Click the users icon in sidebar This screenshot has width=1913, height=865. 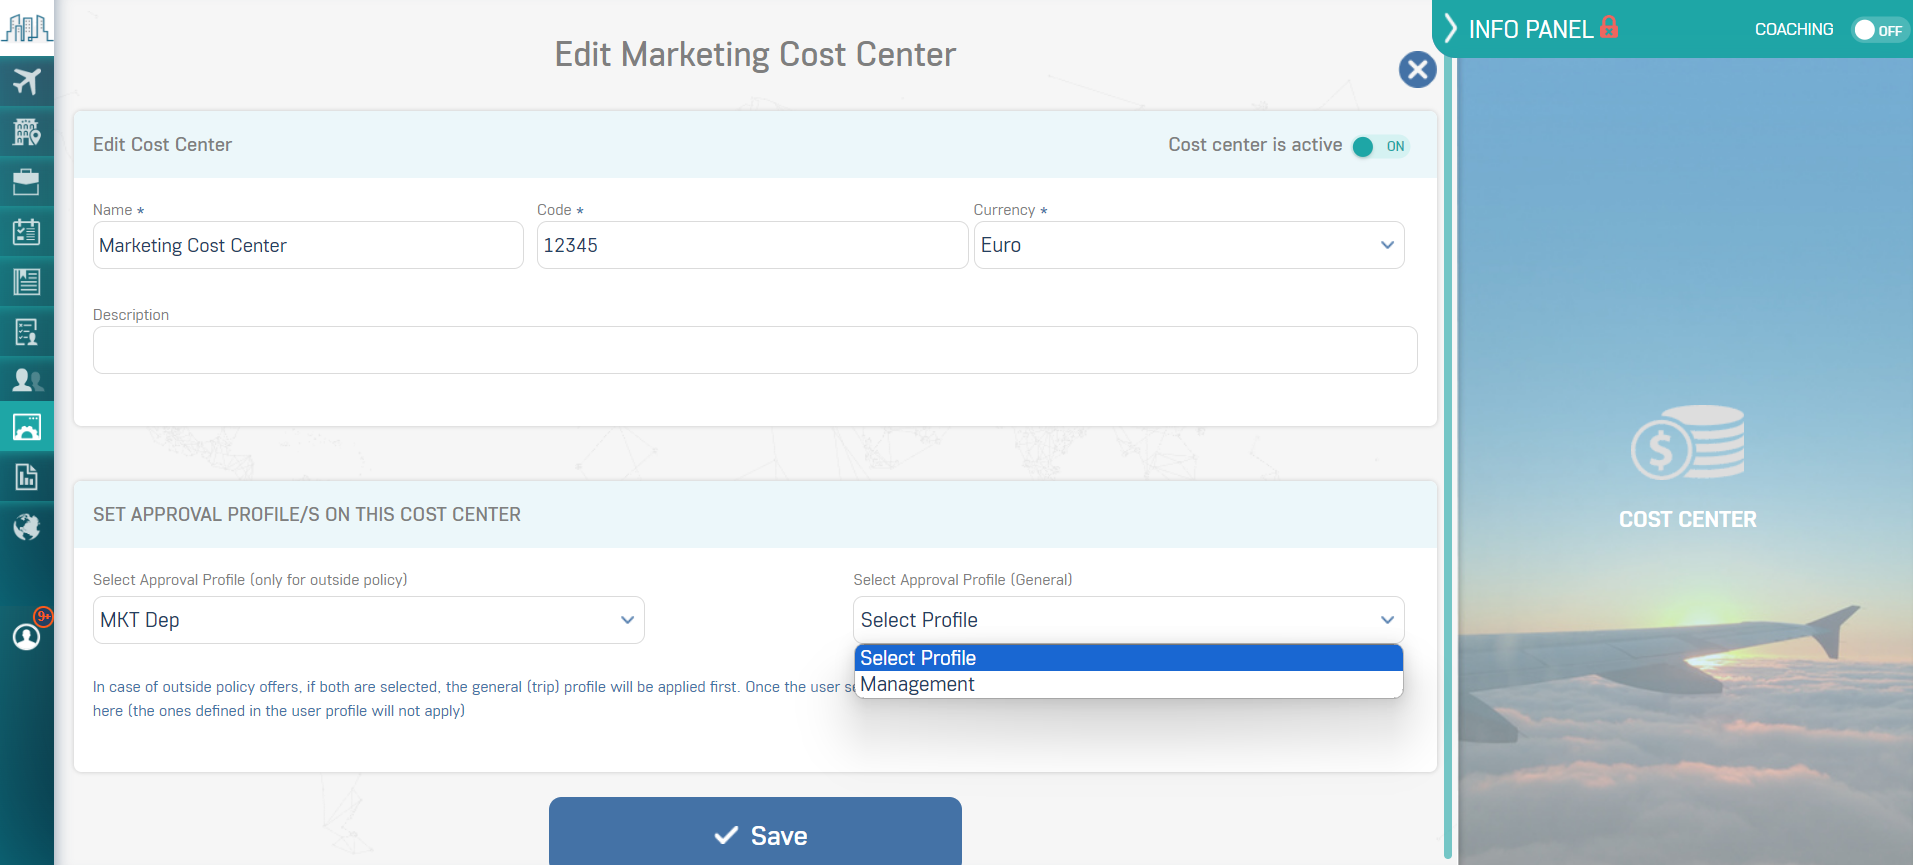click(x=27, y=380)
